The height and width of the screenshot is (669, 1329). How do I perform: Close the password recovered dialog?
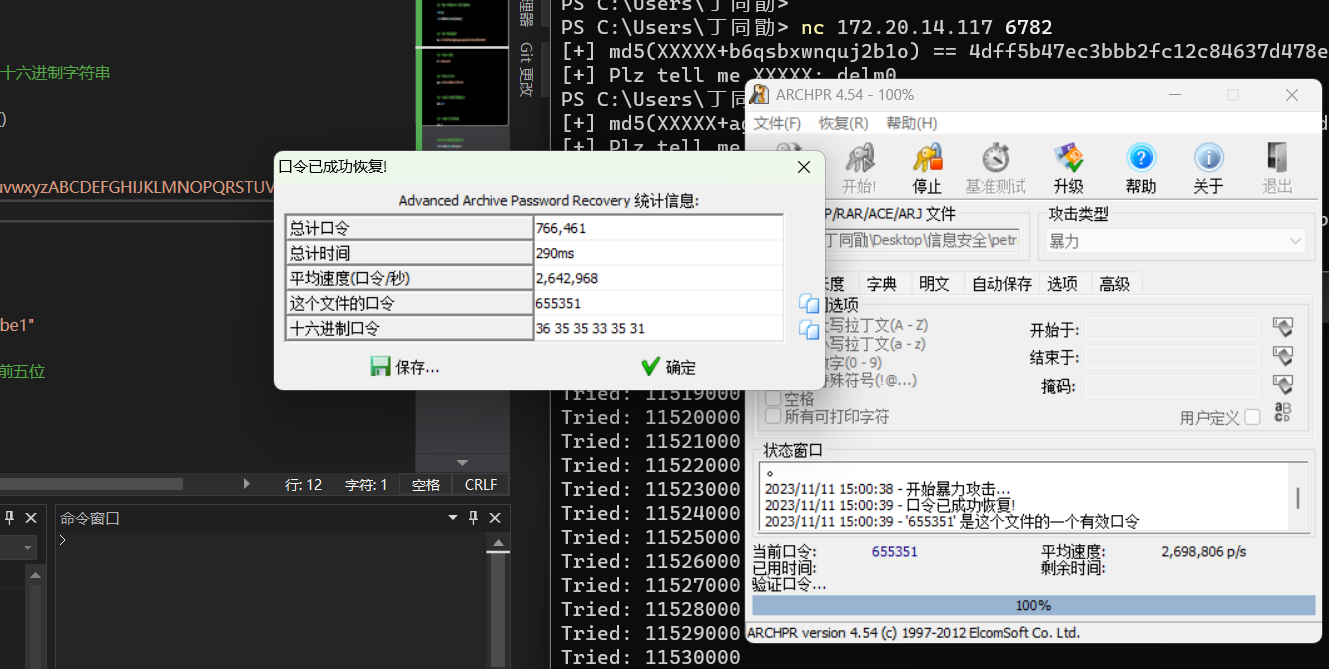(803, 167)
